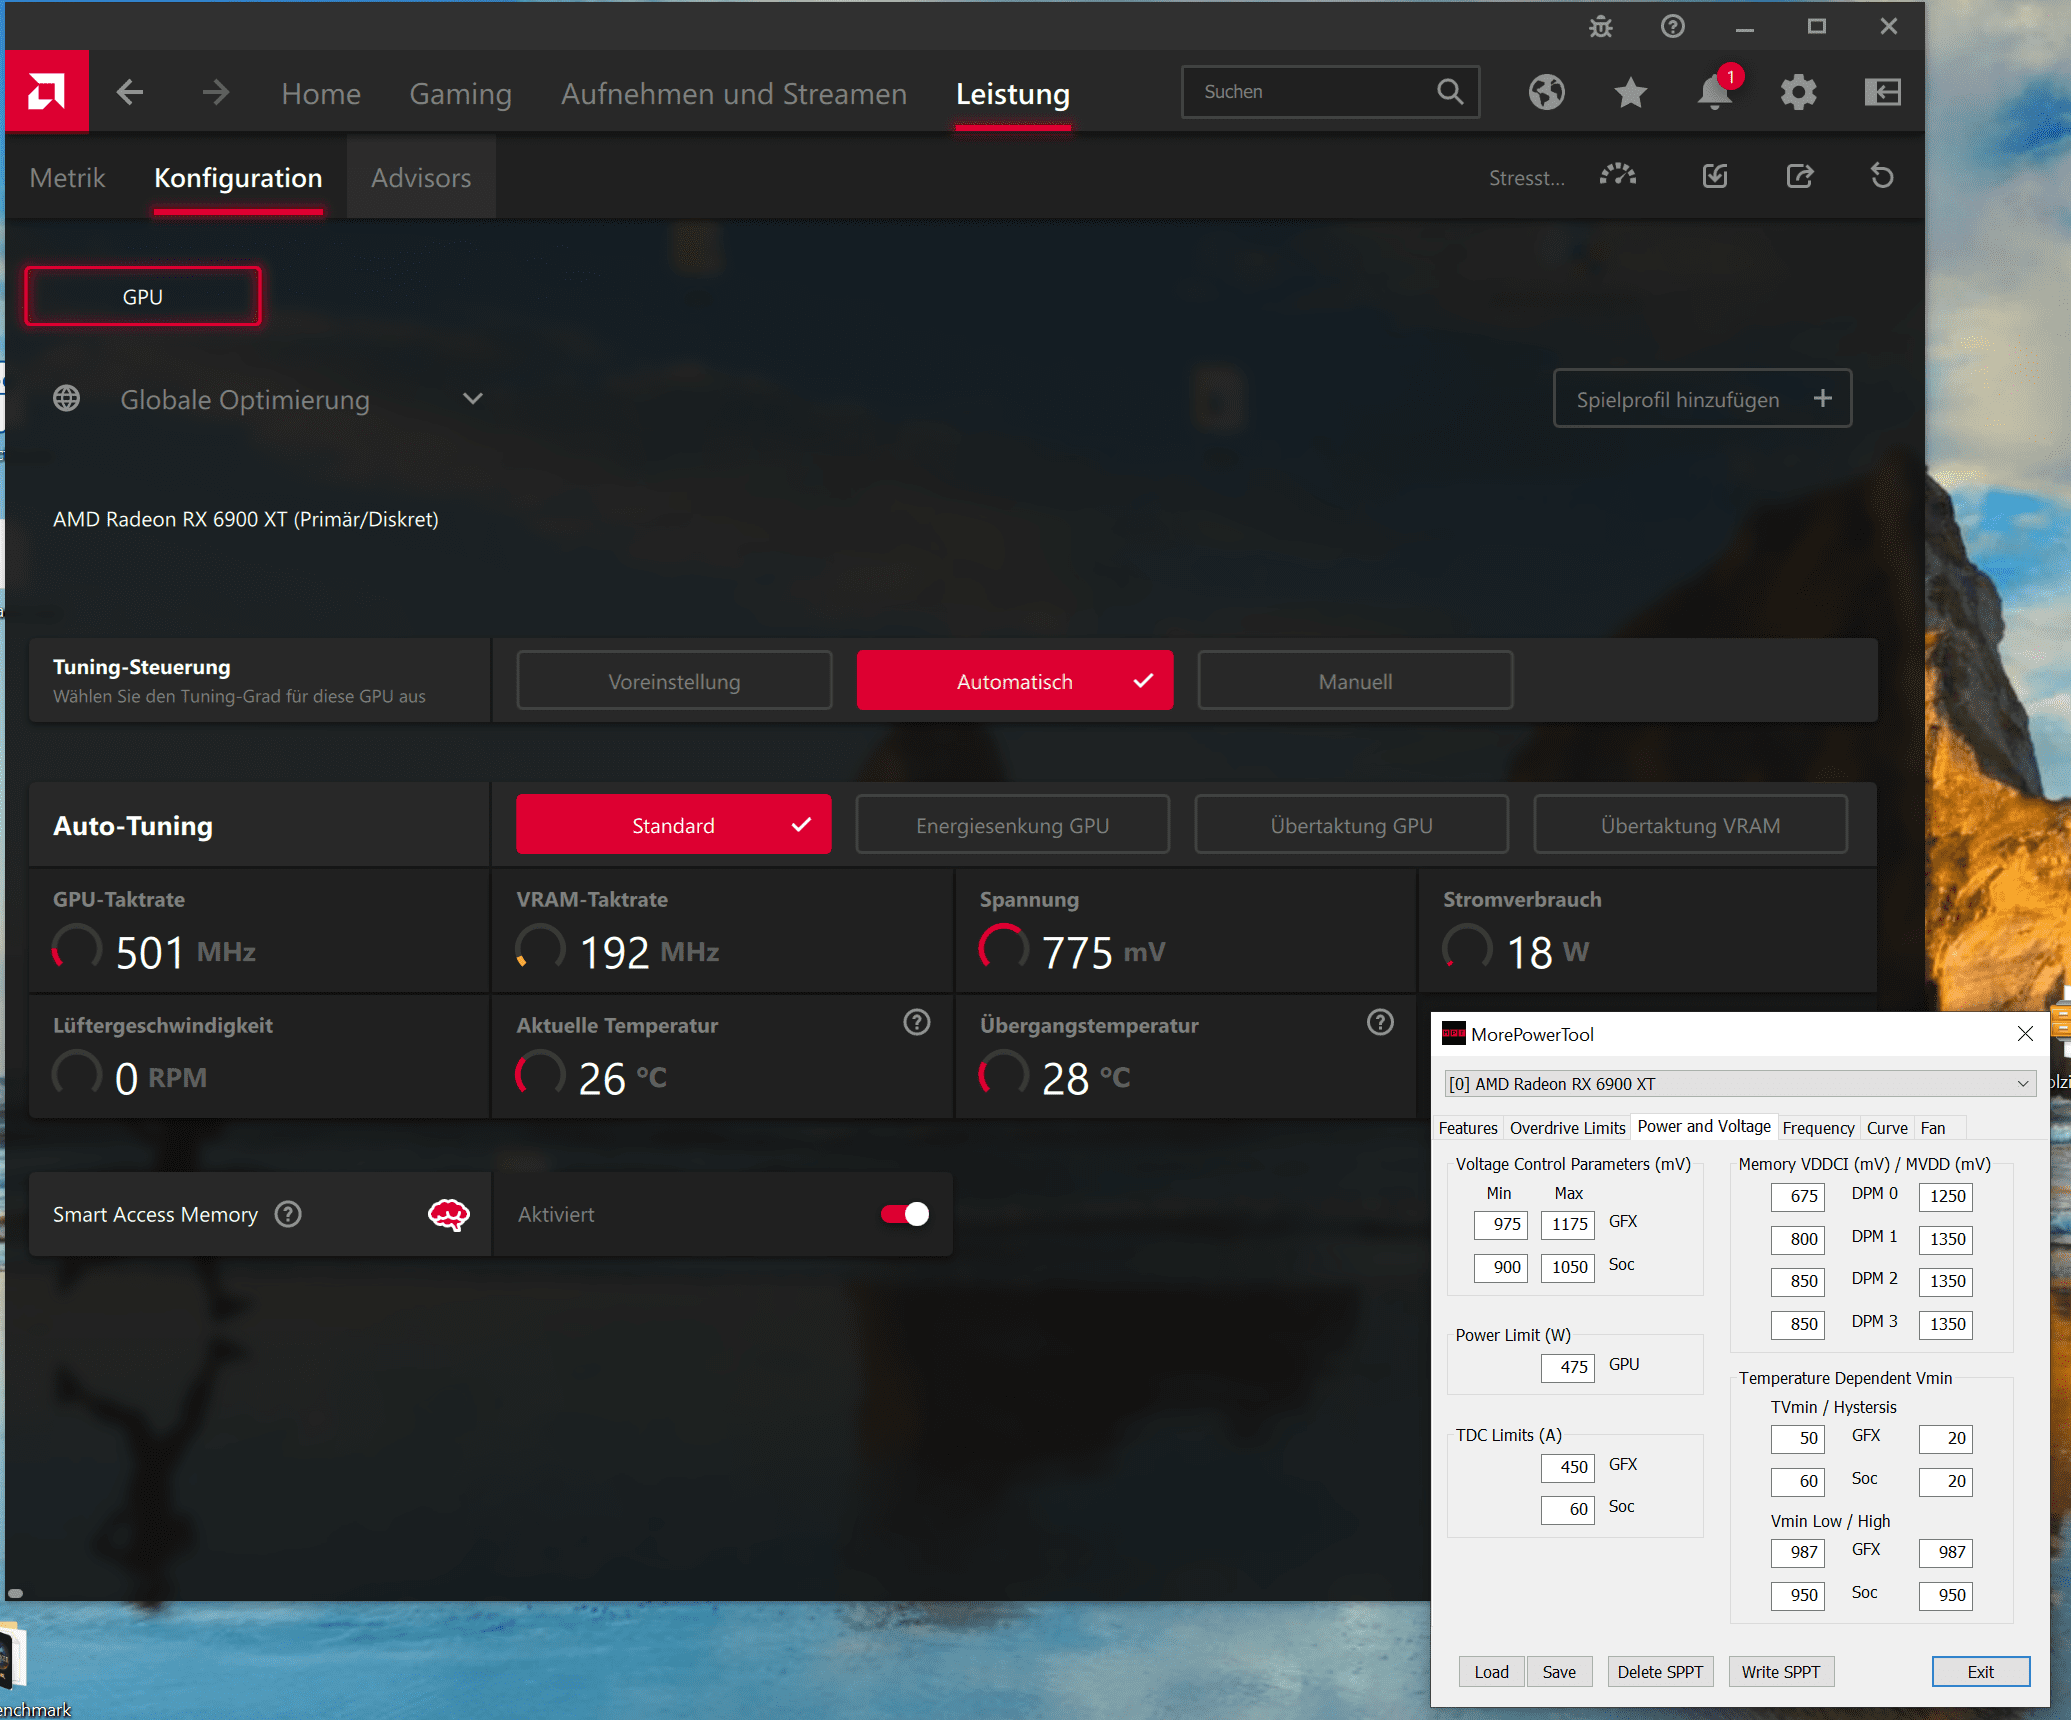Open Curve tab in MorePowerTool
Viewport: 2071px width, 1720px height.
[x=1887, y=1128]
